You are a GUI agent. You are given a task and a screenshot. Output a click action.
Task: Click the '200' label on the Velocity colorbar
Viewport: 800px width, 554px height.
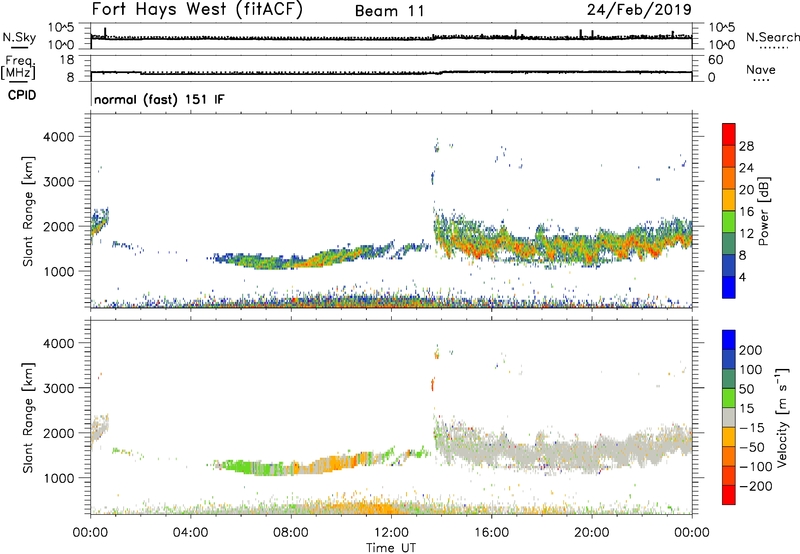(751, 350)
